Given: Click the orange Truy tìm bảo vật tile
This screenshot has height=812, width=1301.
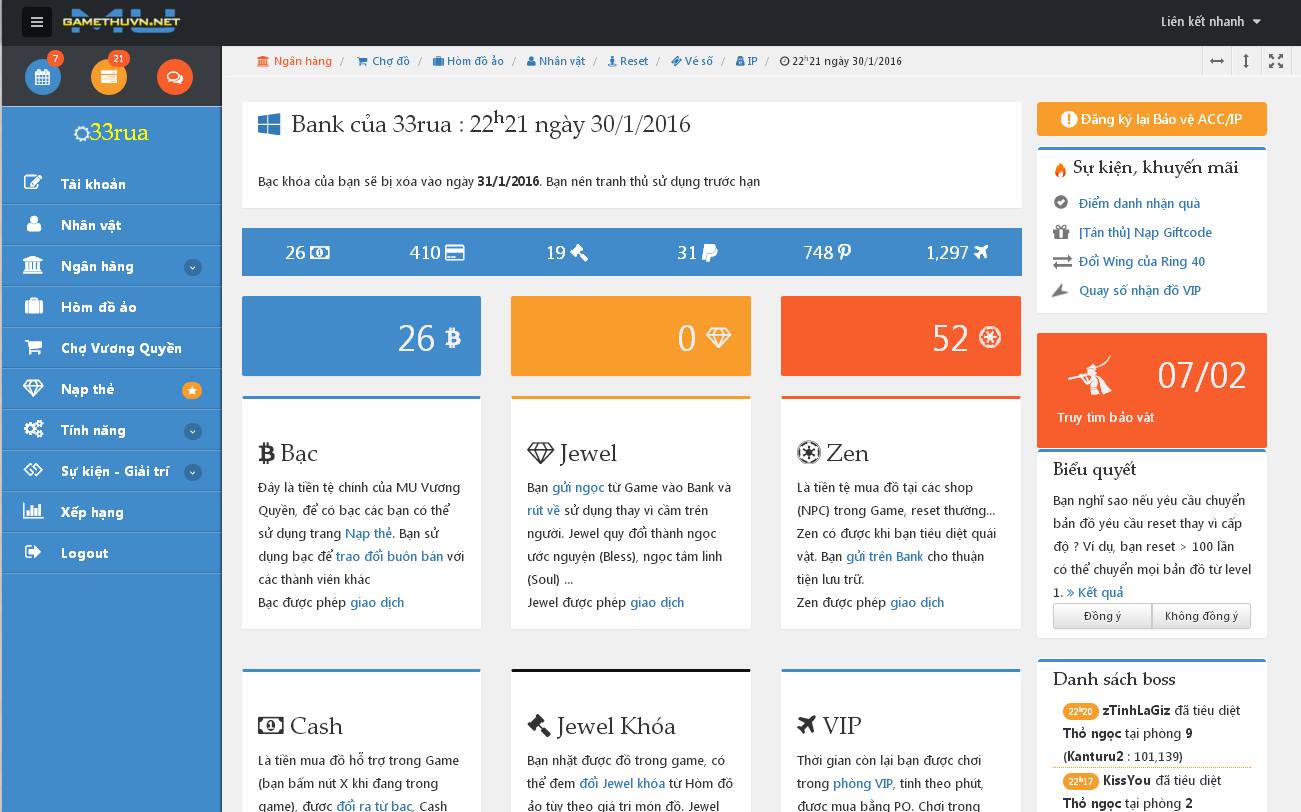Looking at the screenshot, I should (x=1152, y=390).
